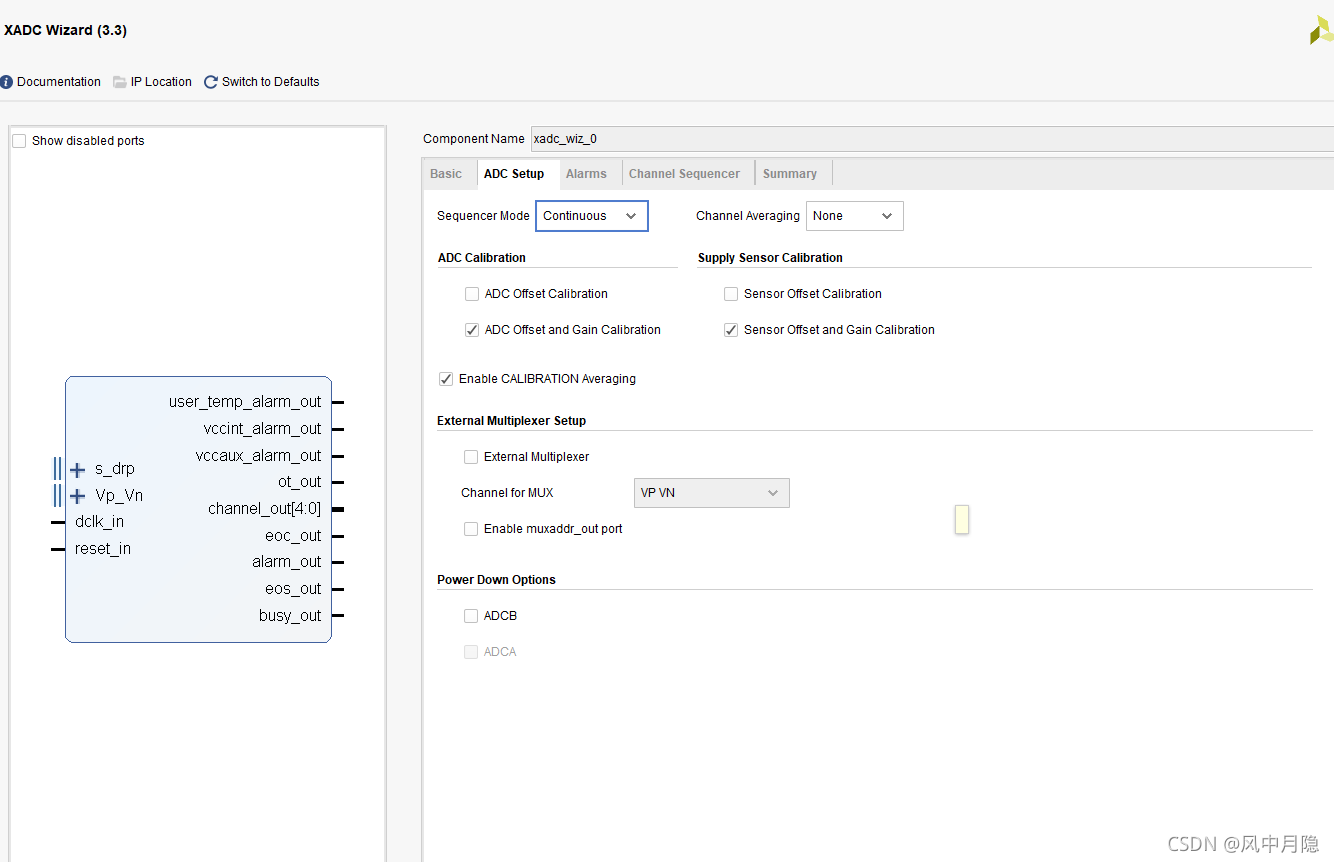Image resolution: width=1334 pixels, height=862 pixels.
Task: Select the channel_out[4:0] port label
Action: click(x=265, y=509)
